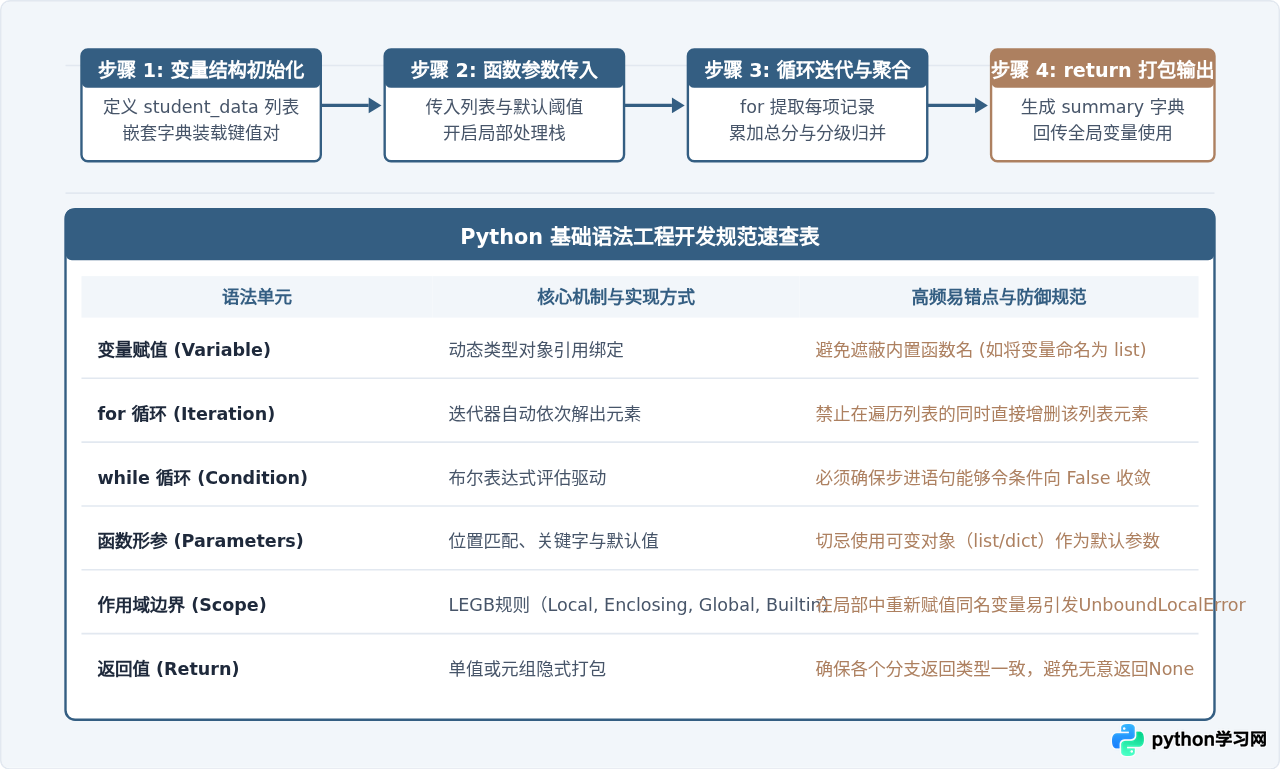Select the 作用域边界 (Scope) row label

[x=182, y=605]
